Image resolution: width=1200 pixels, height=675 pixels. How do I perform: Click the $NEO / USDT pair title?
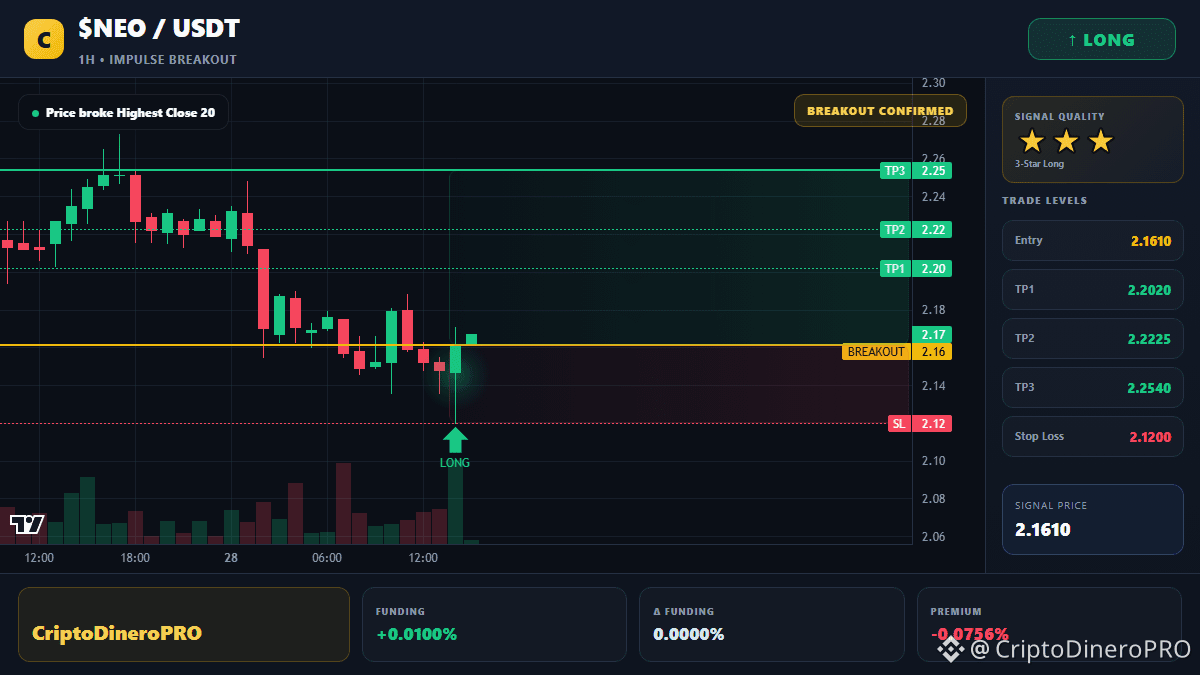click(x=159, y=29)
